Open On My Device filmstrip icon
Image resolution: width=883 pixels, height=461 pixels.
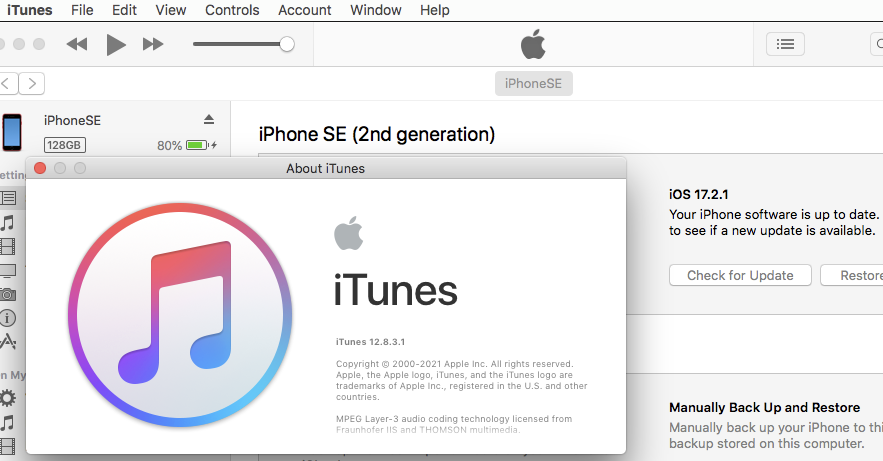7,446
